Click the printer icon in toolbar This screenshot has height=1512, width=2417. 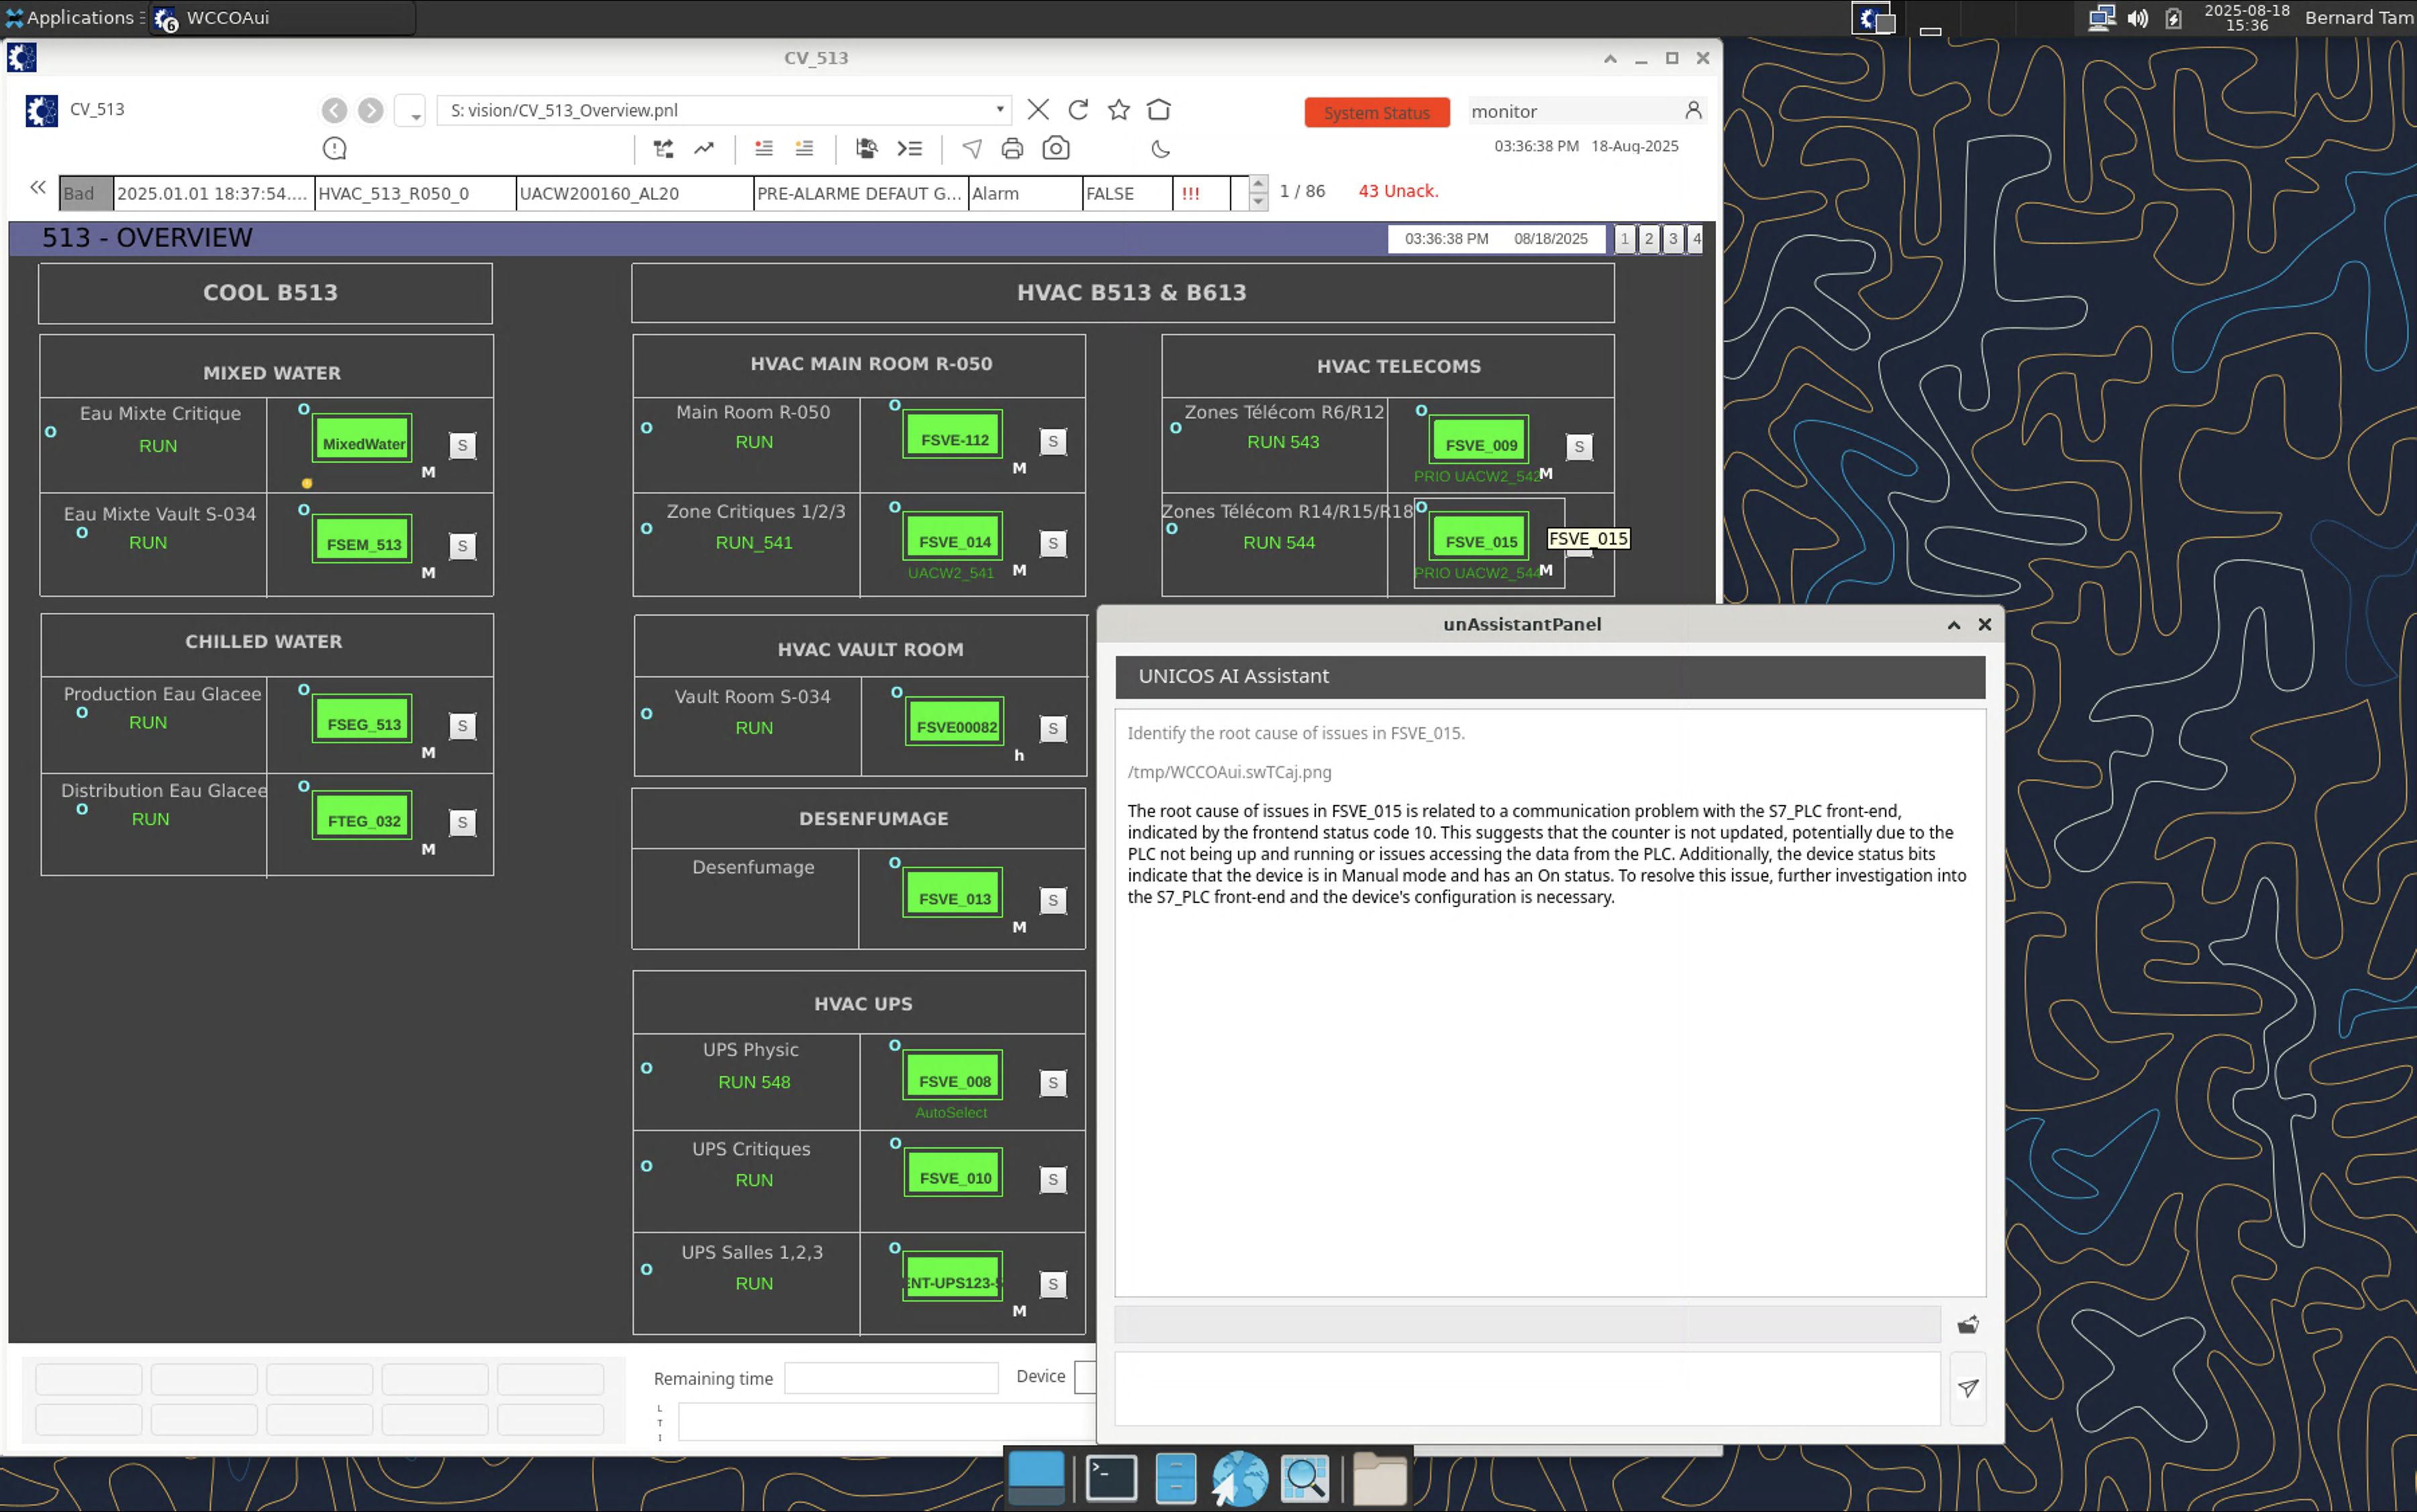tap(1012, 149)
